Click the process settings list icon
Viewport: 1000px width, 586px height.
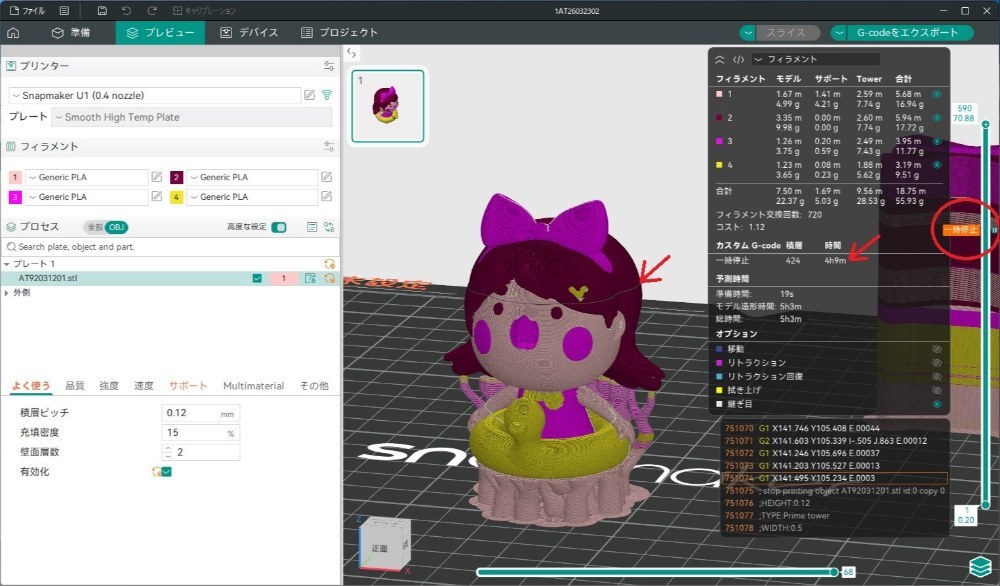click(x=312, y=227)
